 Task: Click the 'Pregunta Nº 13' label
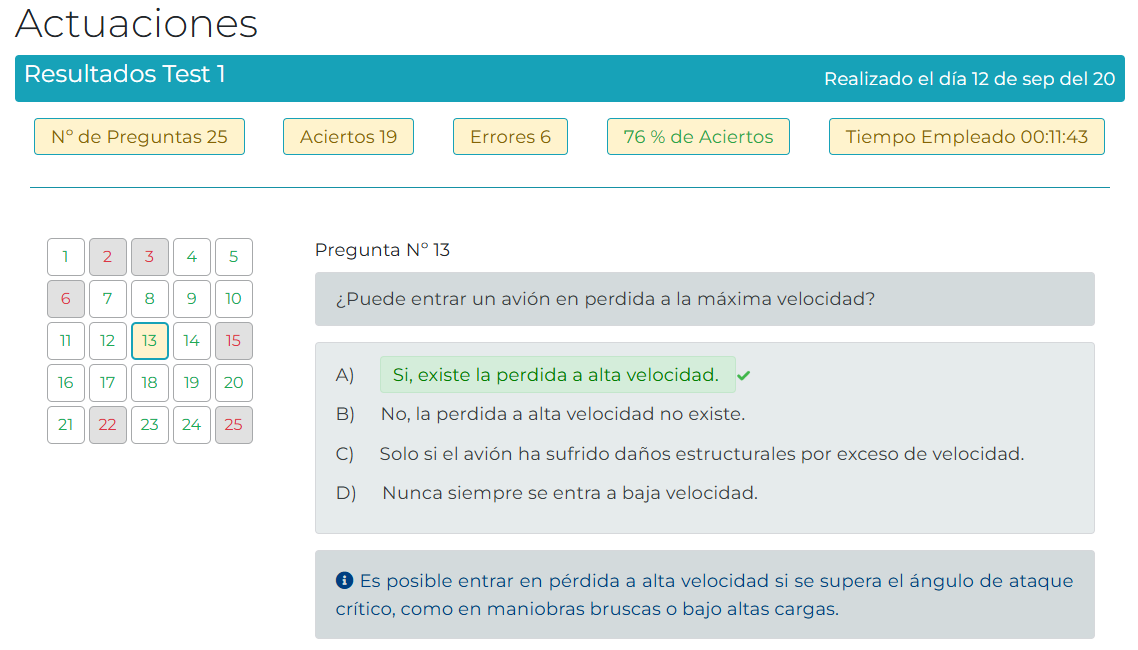point(382,250)
